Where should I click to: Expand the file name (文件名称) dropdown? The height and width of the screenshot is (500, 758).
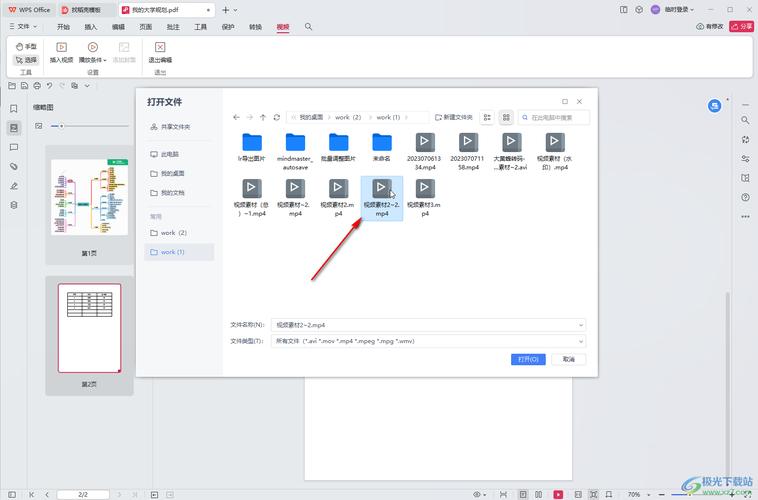[x=581, y=325]
